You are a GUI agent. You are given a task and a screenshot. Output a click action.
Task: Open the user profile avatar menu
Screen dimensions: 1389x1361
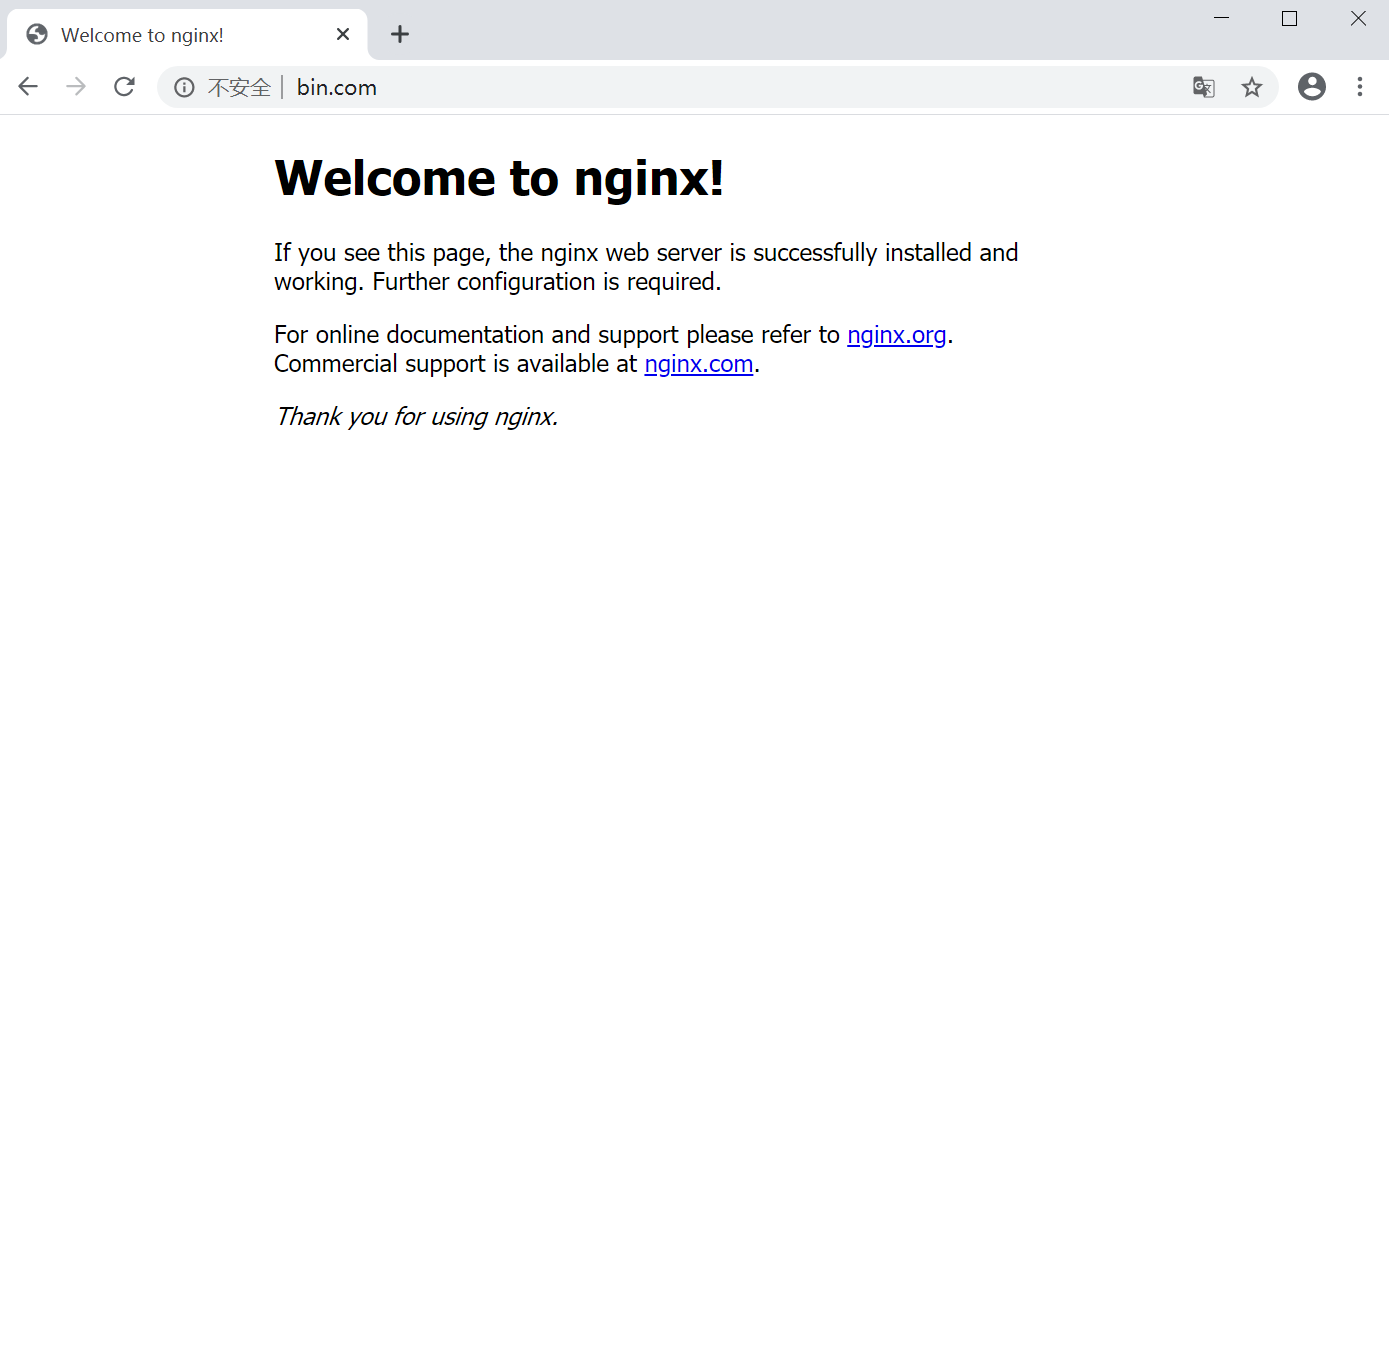(1312, 87)
